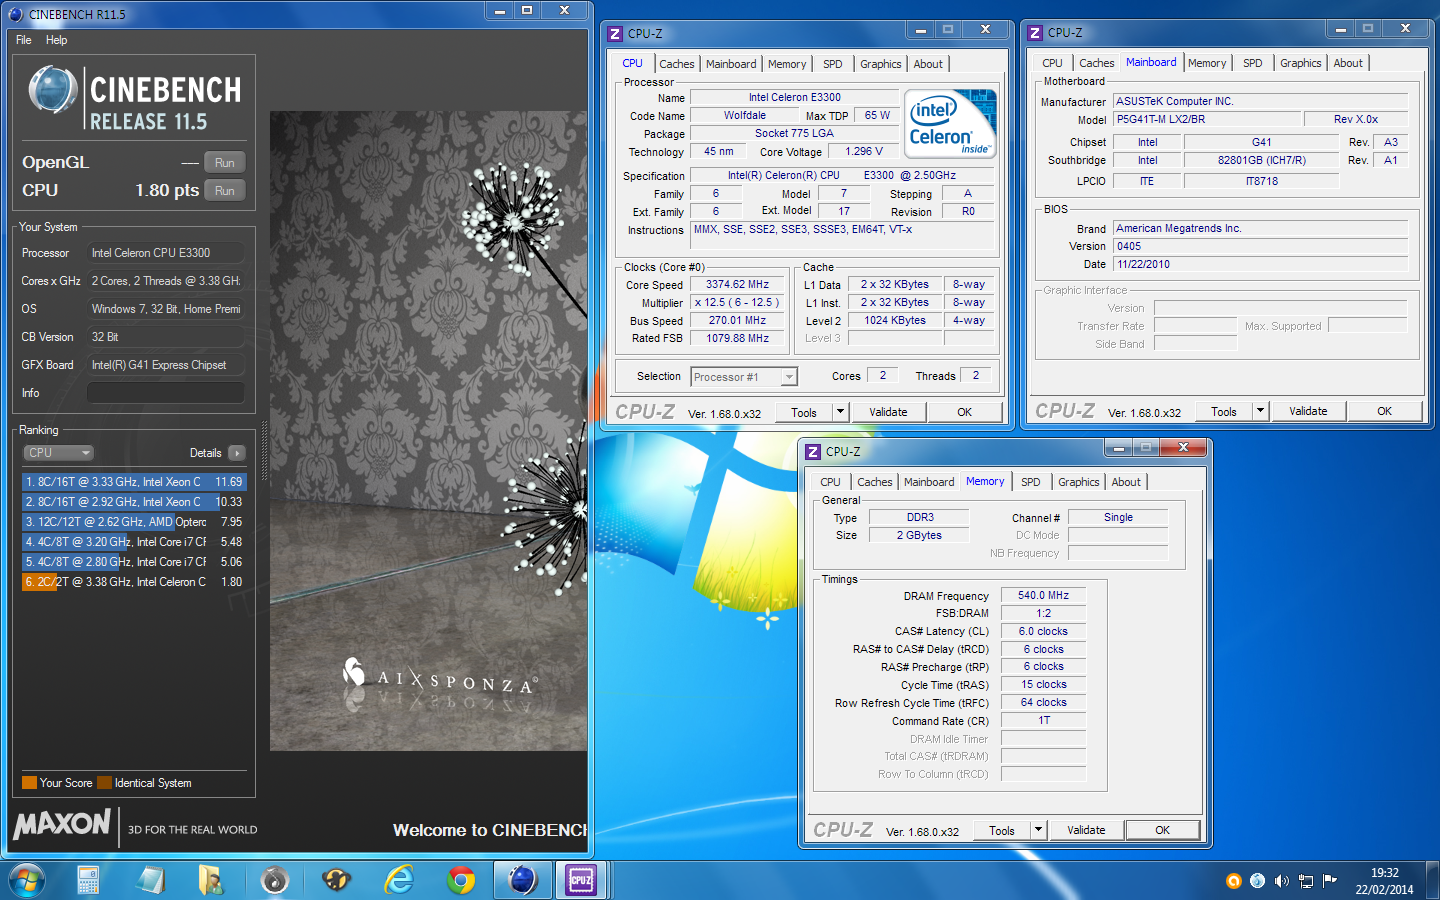Viewport: 1440px width, 900px height.
Task: Click the Info input field in CINEBENCH
Action: pos(166,393)
